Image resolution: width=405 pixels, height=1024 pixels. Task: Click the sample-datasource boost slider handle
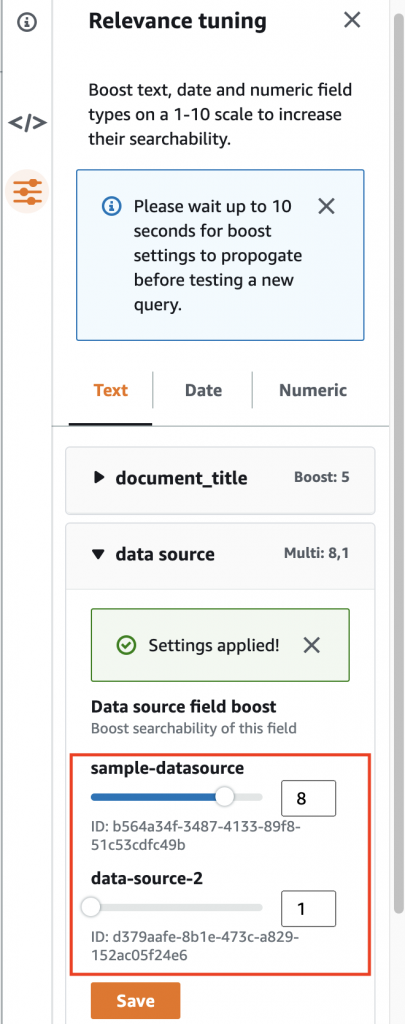(225, 797)
